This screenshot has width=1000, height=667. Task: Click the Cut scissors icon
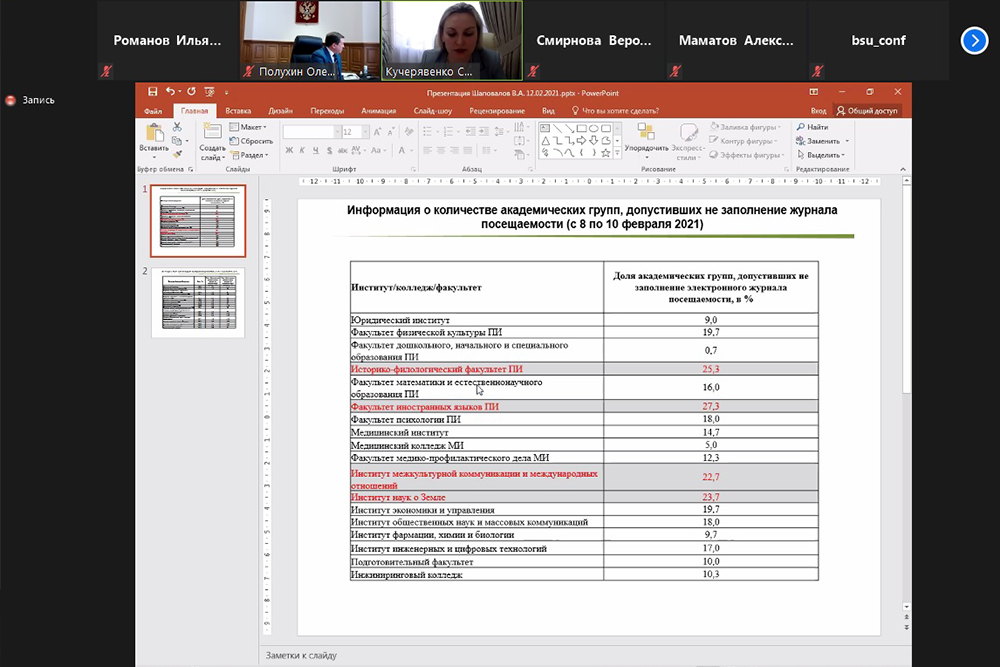click(x=176, y=127)
